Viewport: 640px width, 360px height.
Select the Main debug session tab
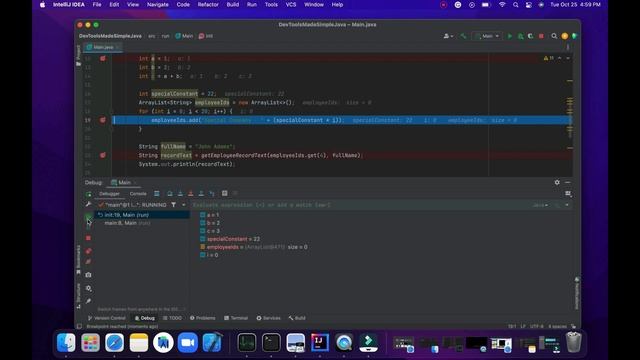point(124,182)
